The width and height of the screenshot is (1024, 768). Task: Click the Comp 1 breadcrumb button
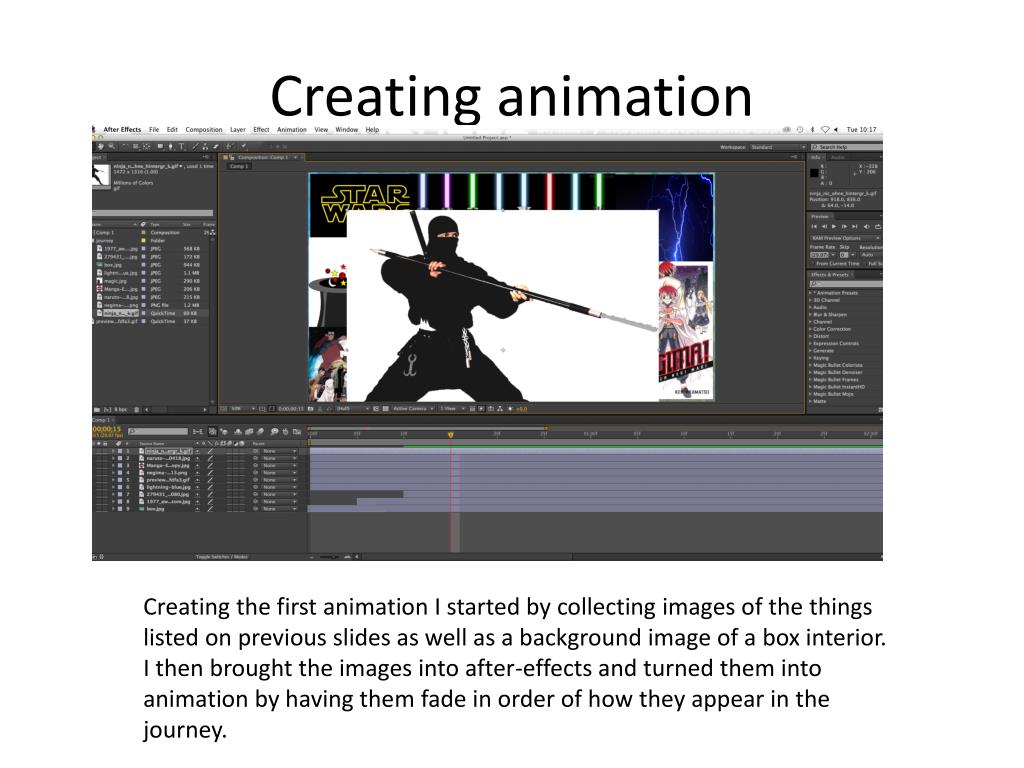[238, 167]
